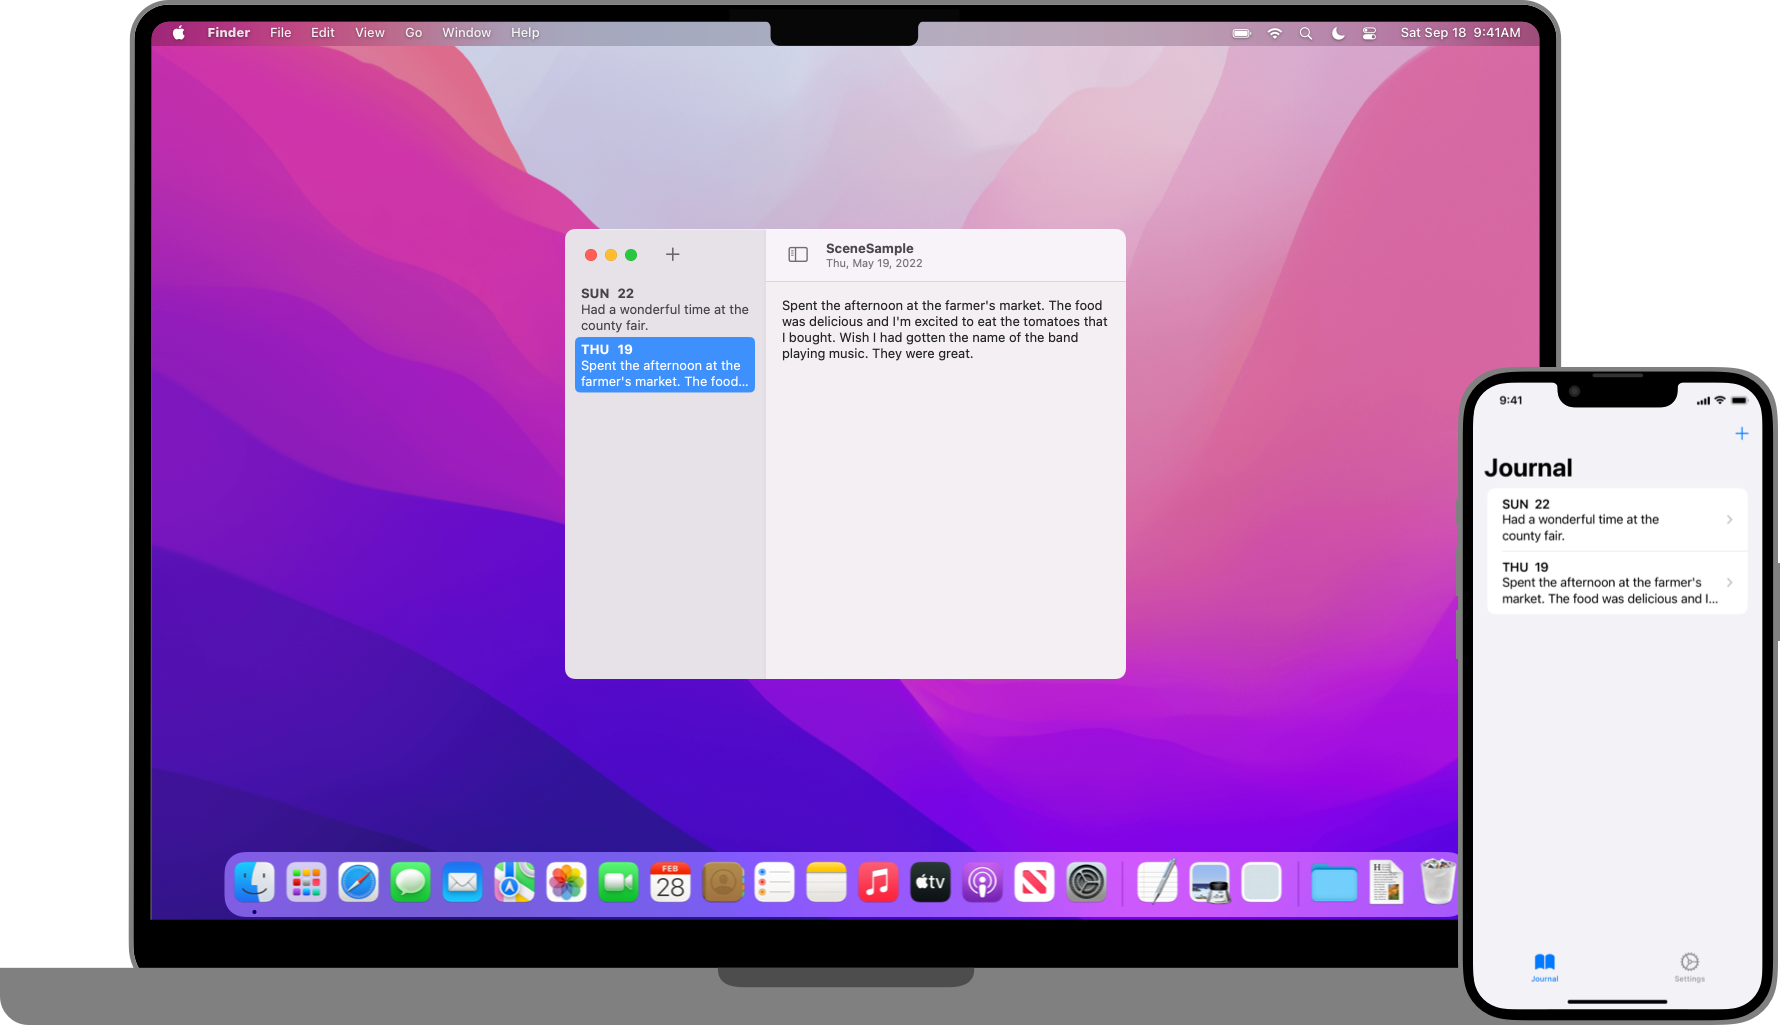The width and height of the screenshot is (1780, 1025).
Task: Open Control Center from menu bar
Action: (1369, 33)
